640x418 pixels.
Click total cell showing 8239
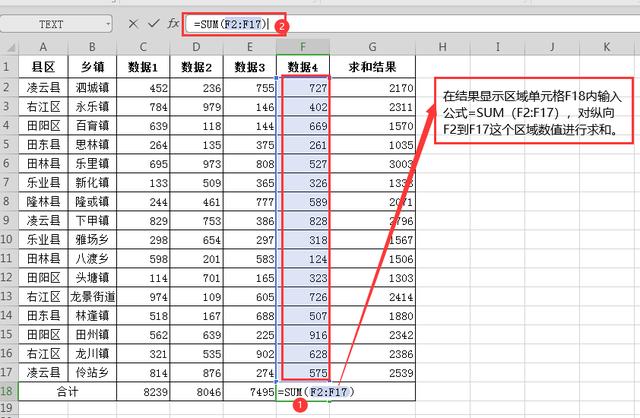pos(143,392)
